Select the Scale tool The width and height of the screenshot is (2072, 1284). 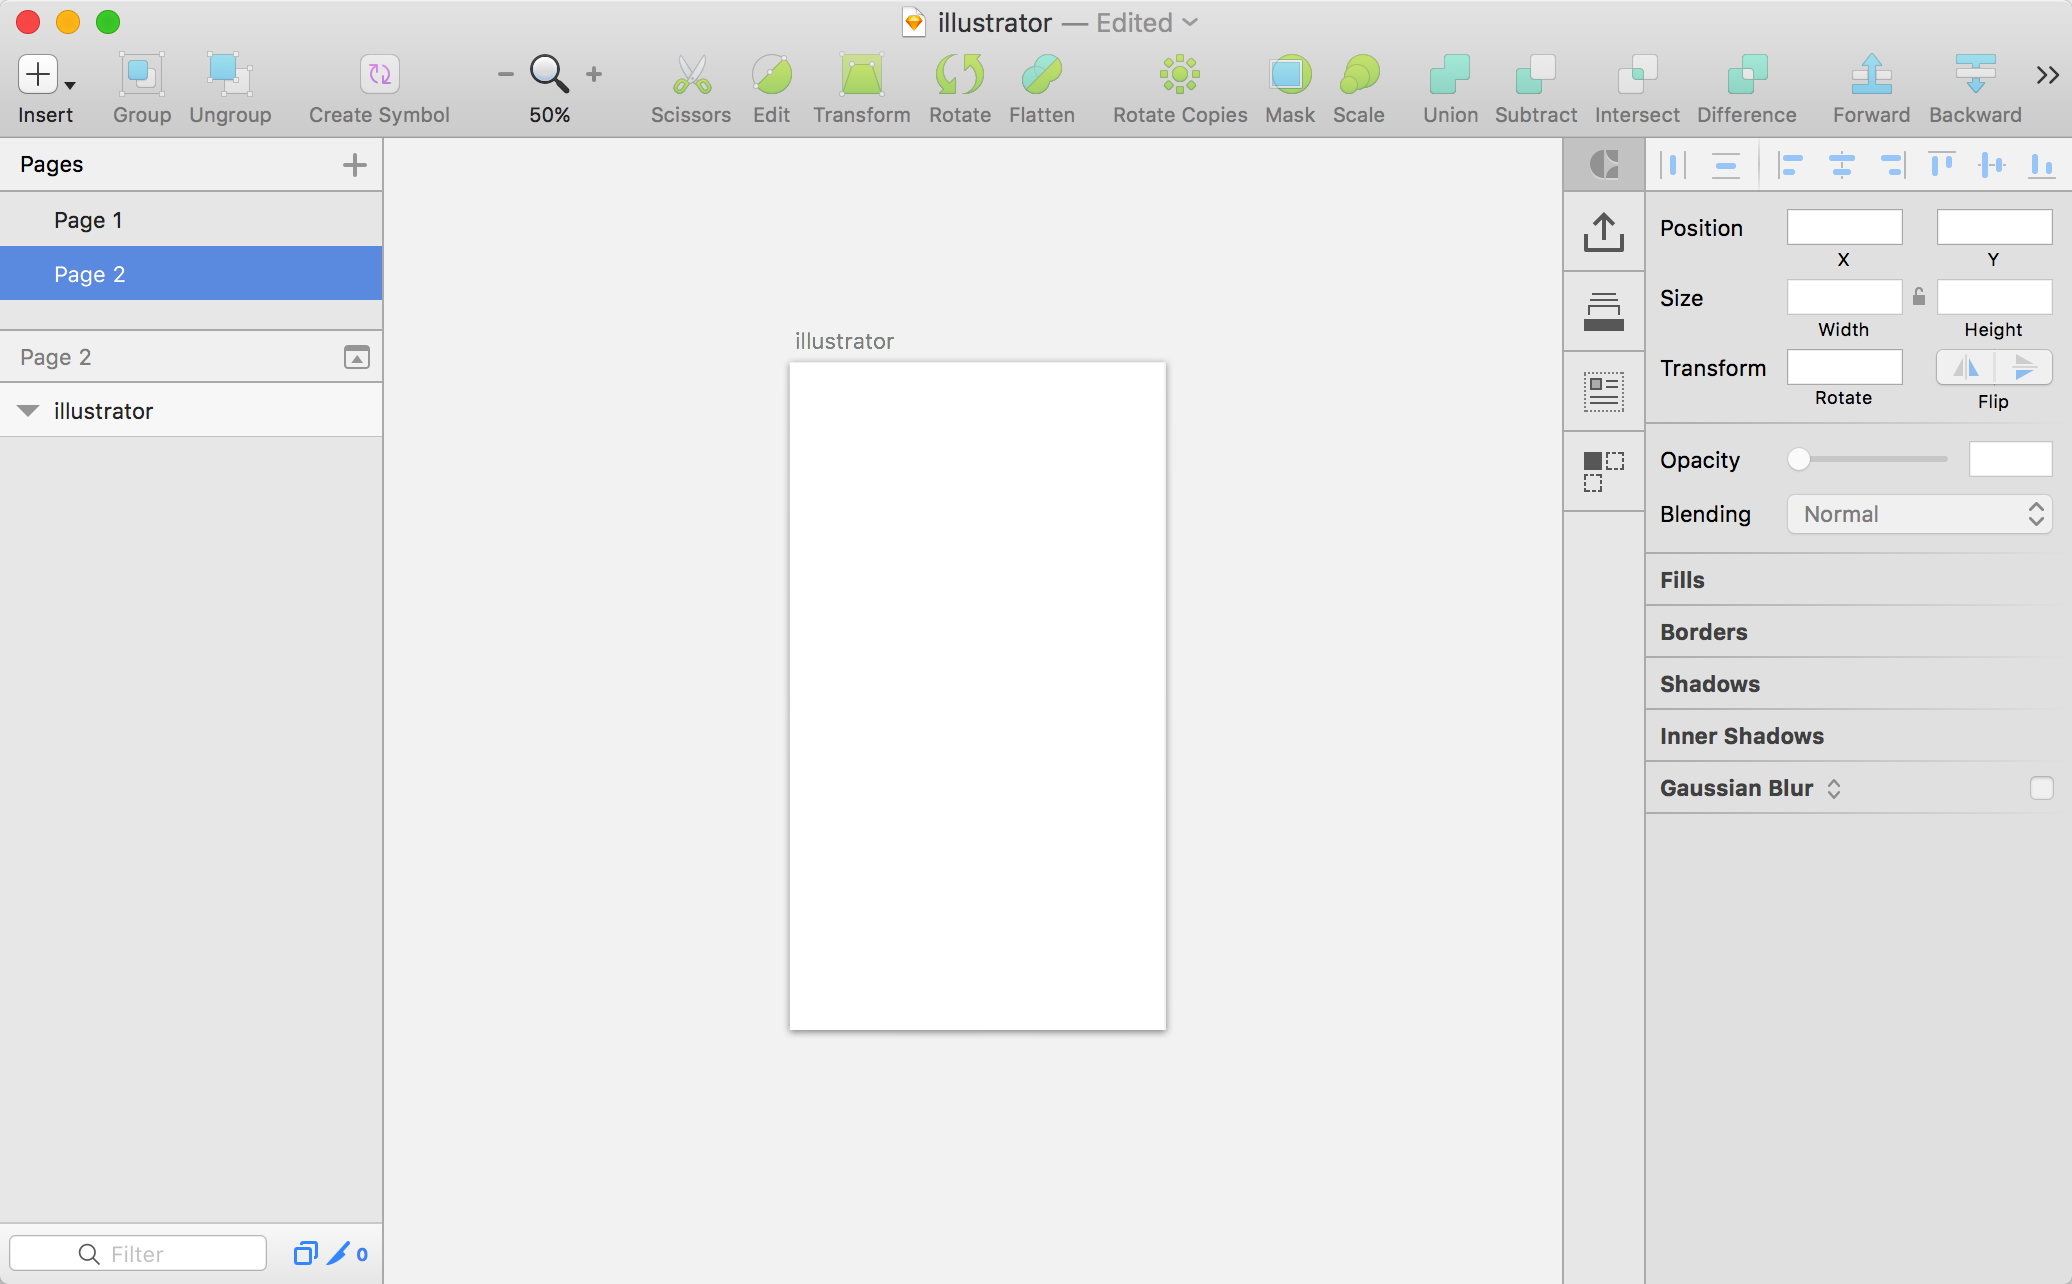(1359, 75)
